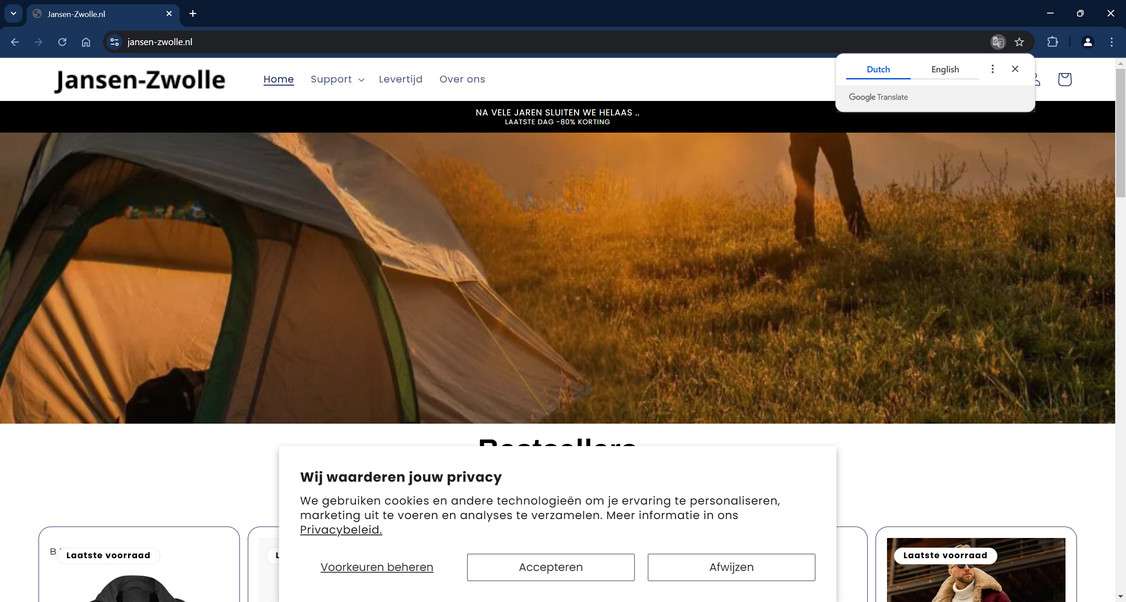Select the Dutch language tab
This screenshot has width=1126, height=602.
point(878,70)
